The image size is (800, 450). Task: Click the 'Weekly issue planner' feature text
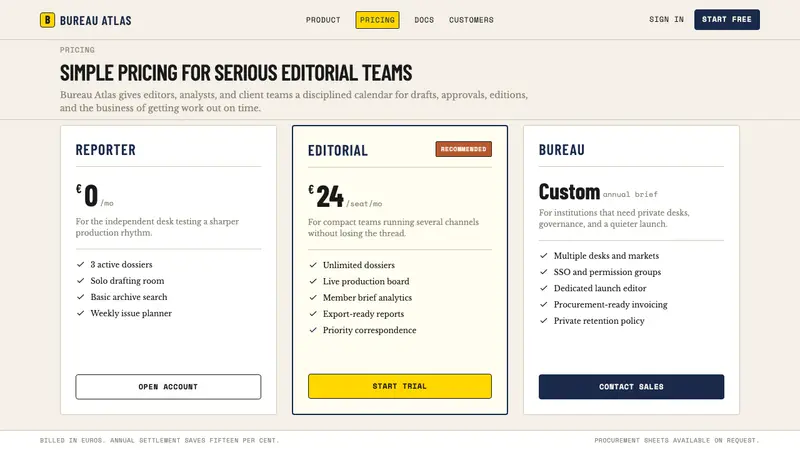[x=131, y=313]
